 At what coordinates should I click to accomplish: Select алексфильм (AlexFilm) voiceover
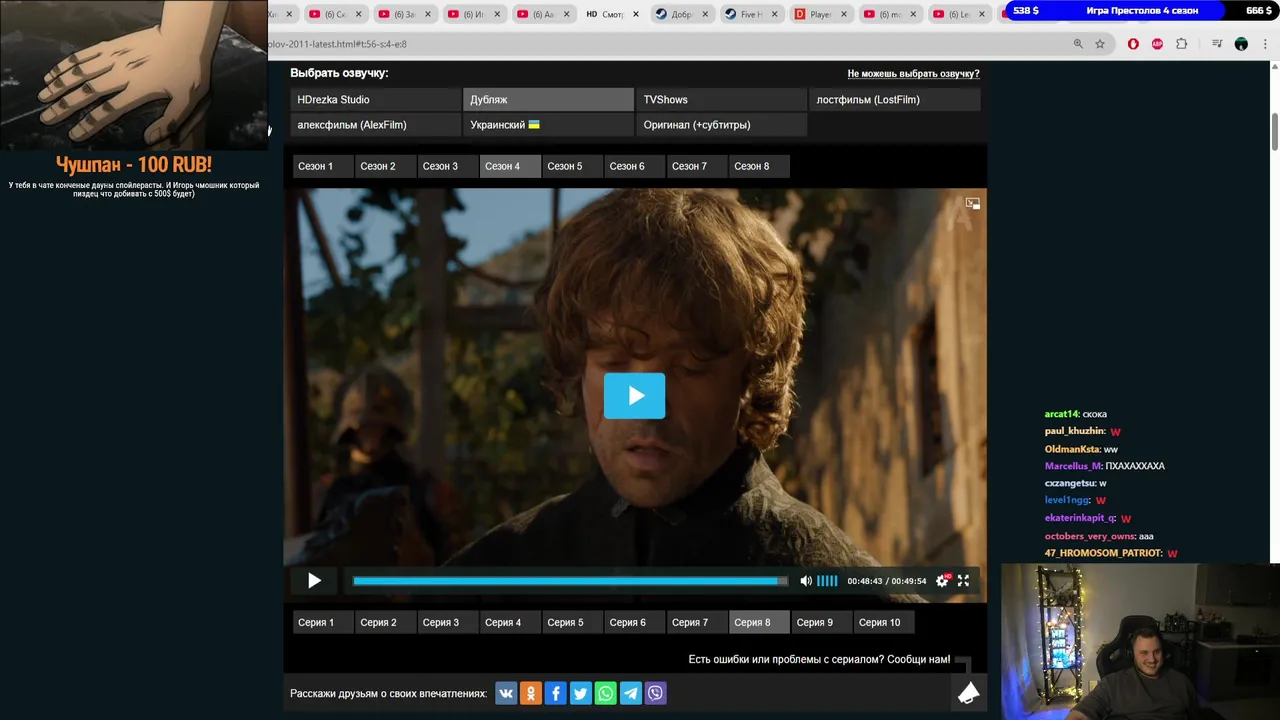(x=375, y=125)
